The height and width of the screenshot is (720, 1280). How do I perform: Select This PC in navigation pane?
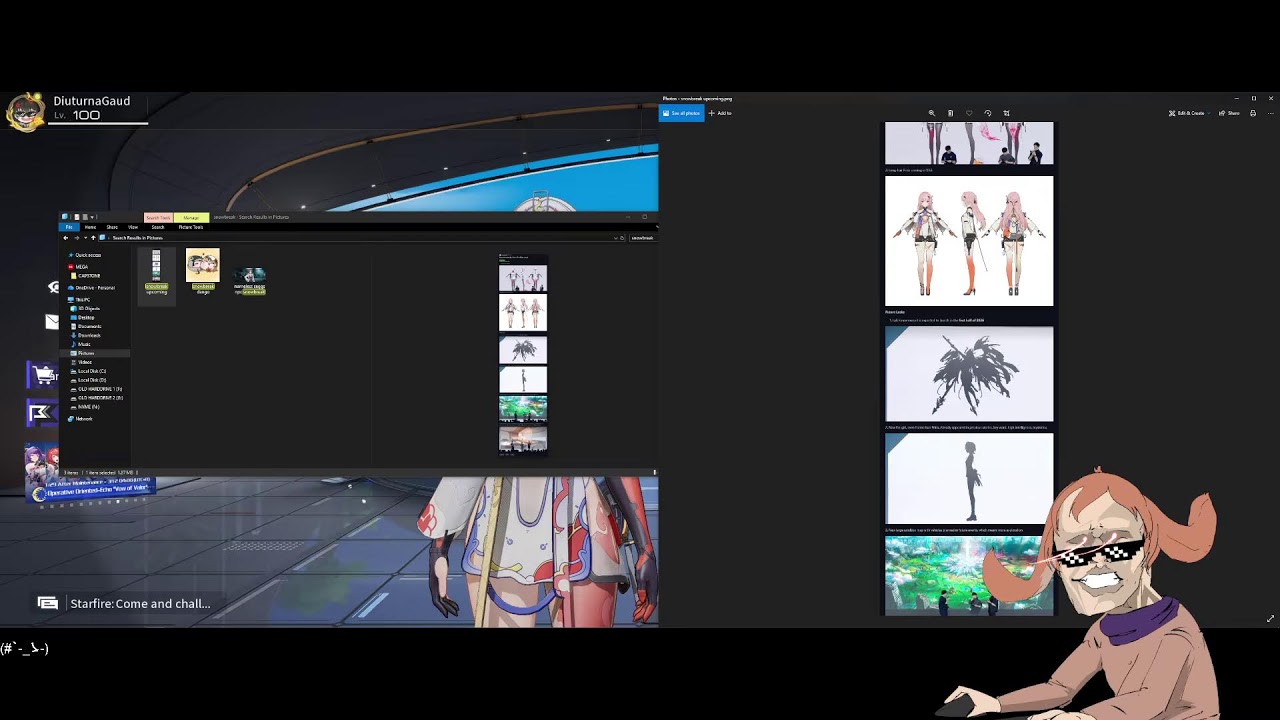pos(80,300)
